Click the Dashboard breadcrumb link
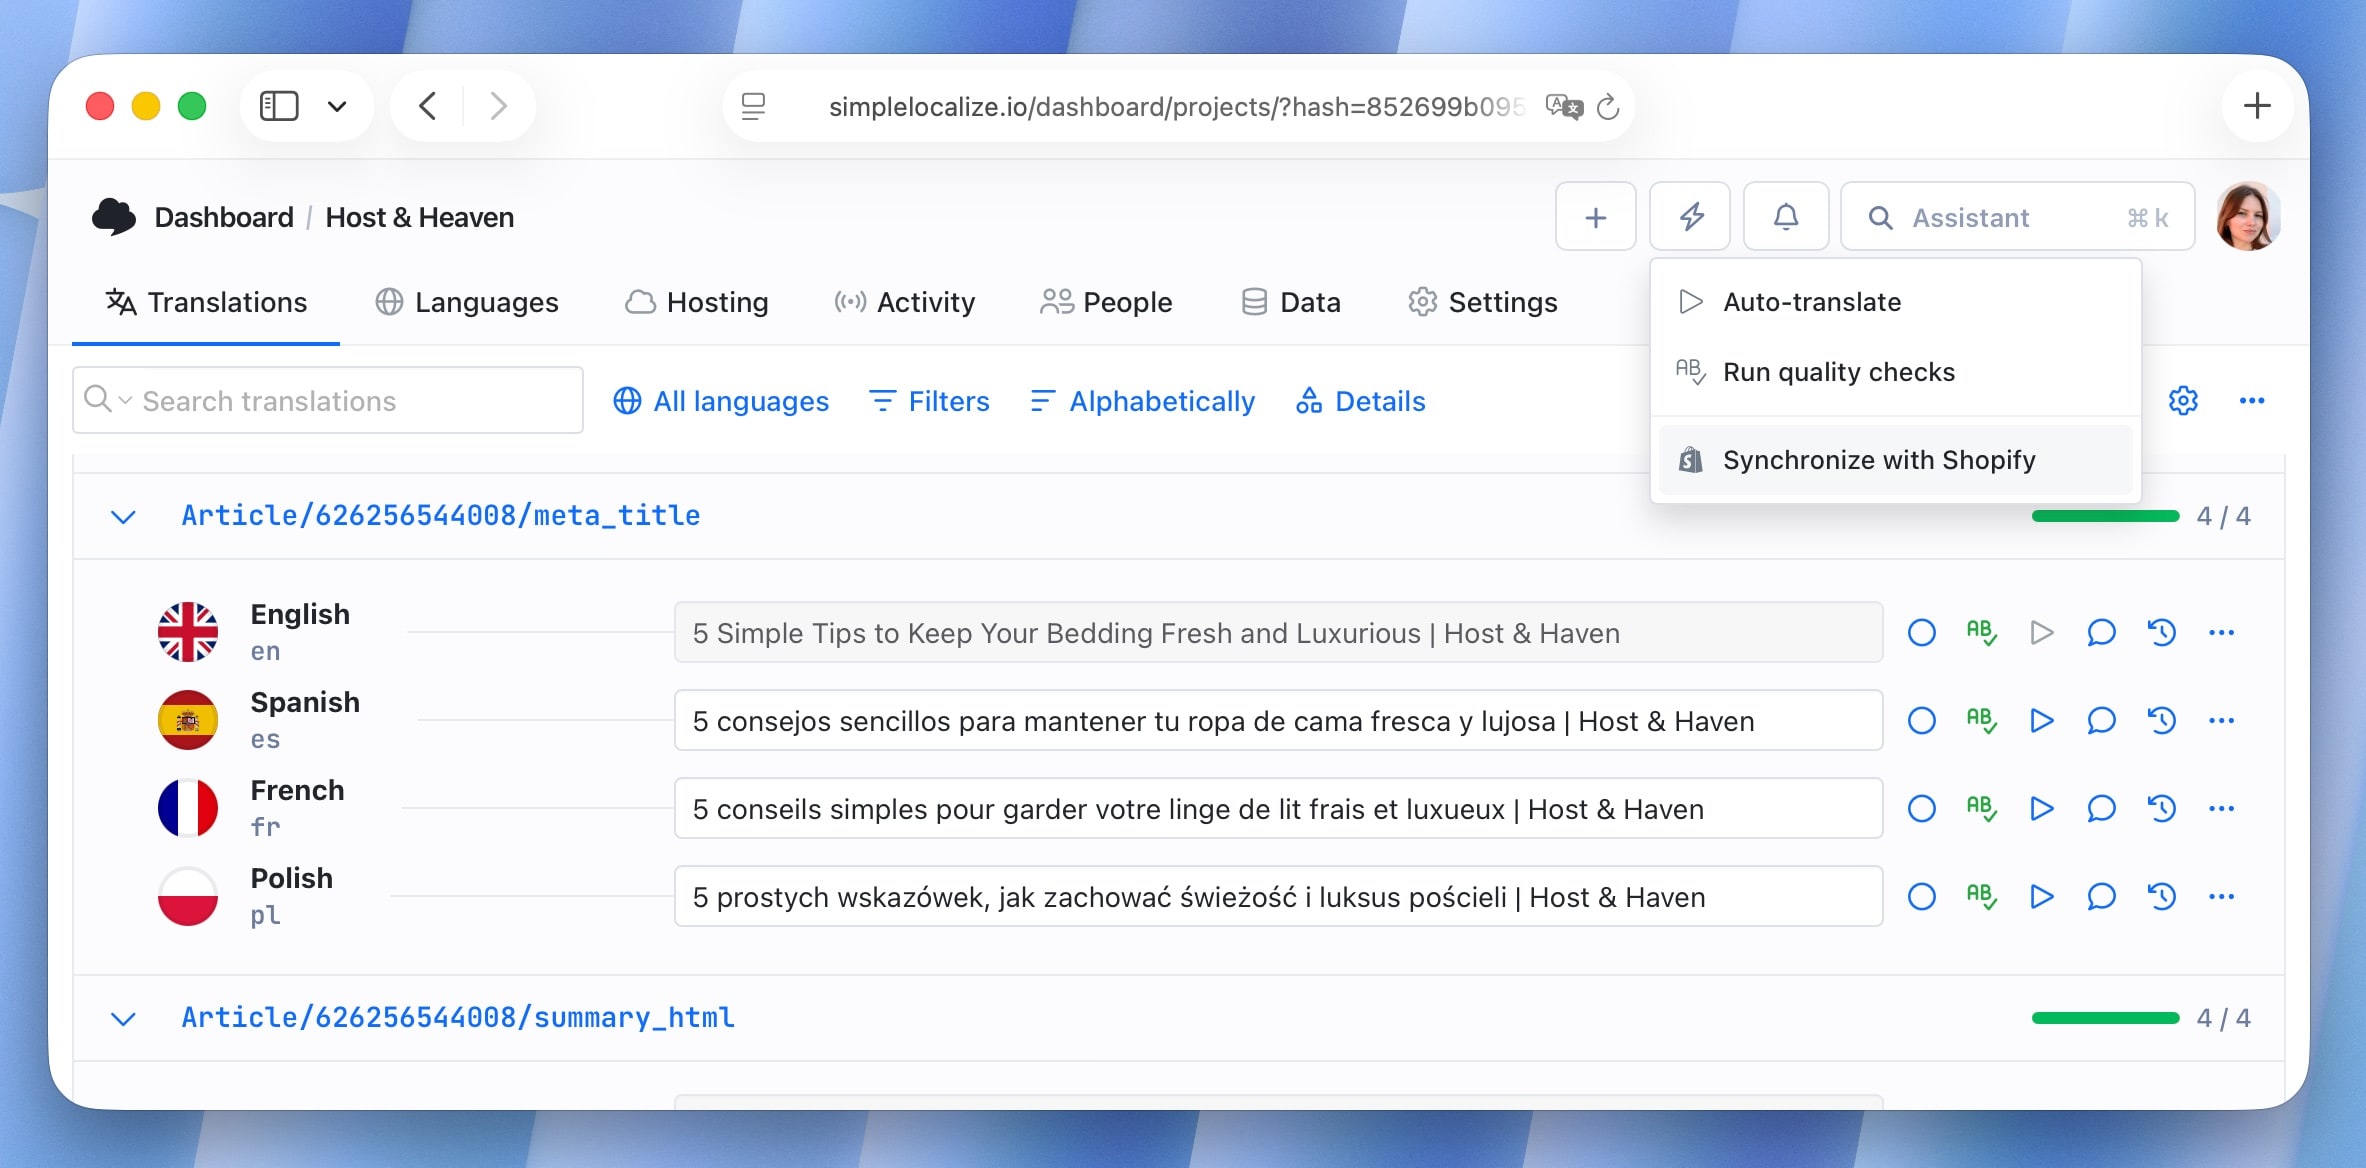Viewport: 2366px width, 1168px height. point(224,217)
